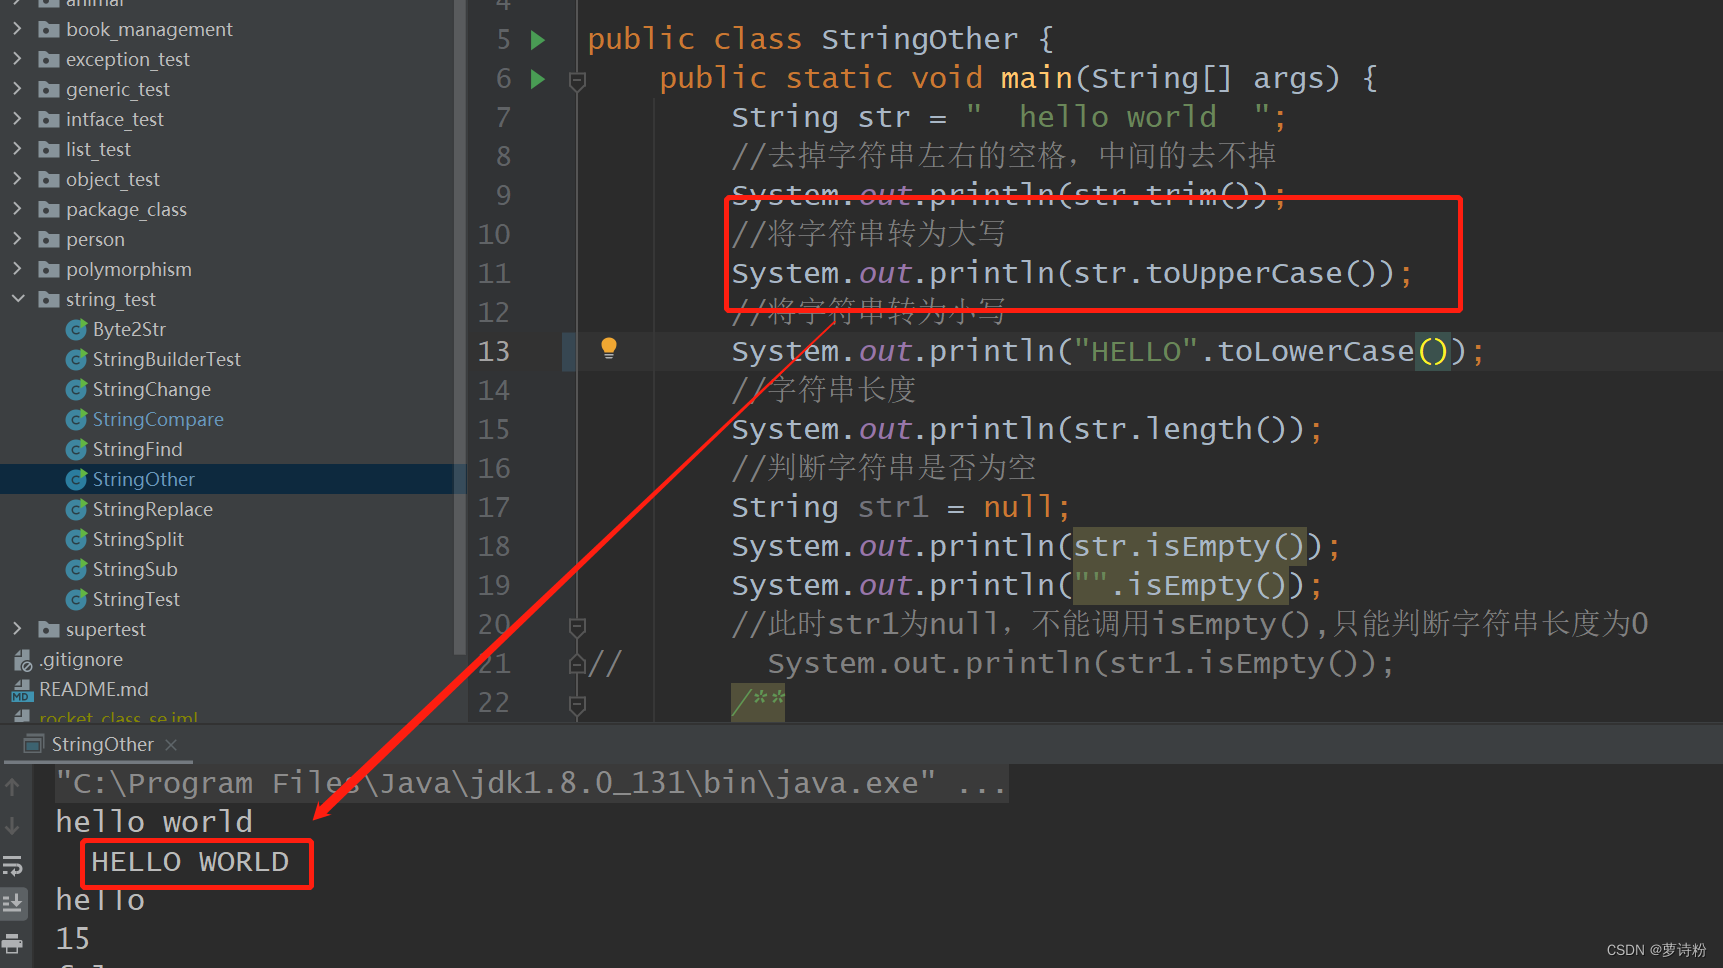This screenshot has height=968, width=1723.
Task: Toggle fold marker on line 20 comment
Action: (x=577, y=626)
